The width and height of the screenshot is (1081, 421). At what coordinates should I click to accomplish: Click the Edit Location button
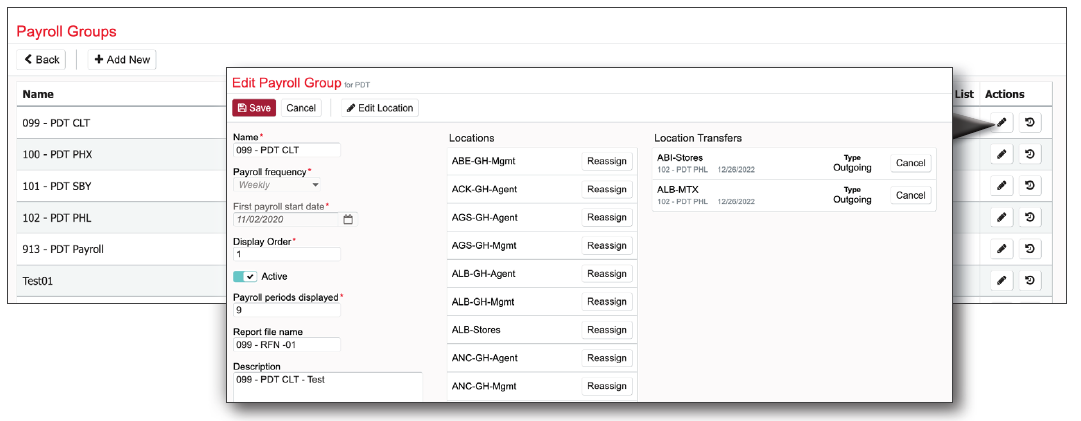[x=379, y=108]
